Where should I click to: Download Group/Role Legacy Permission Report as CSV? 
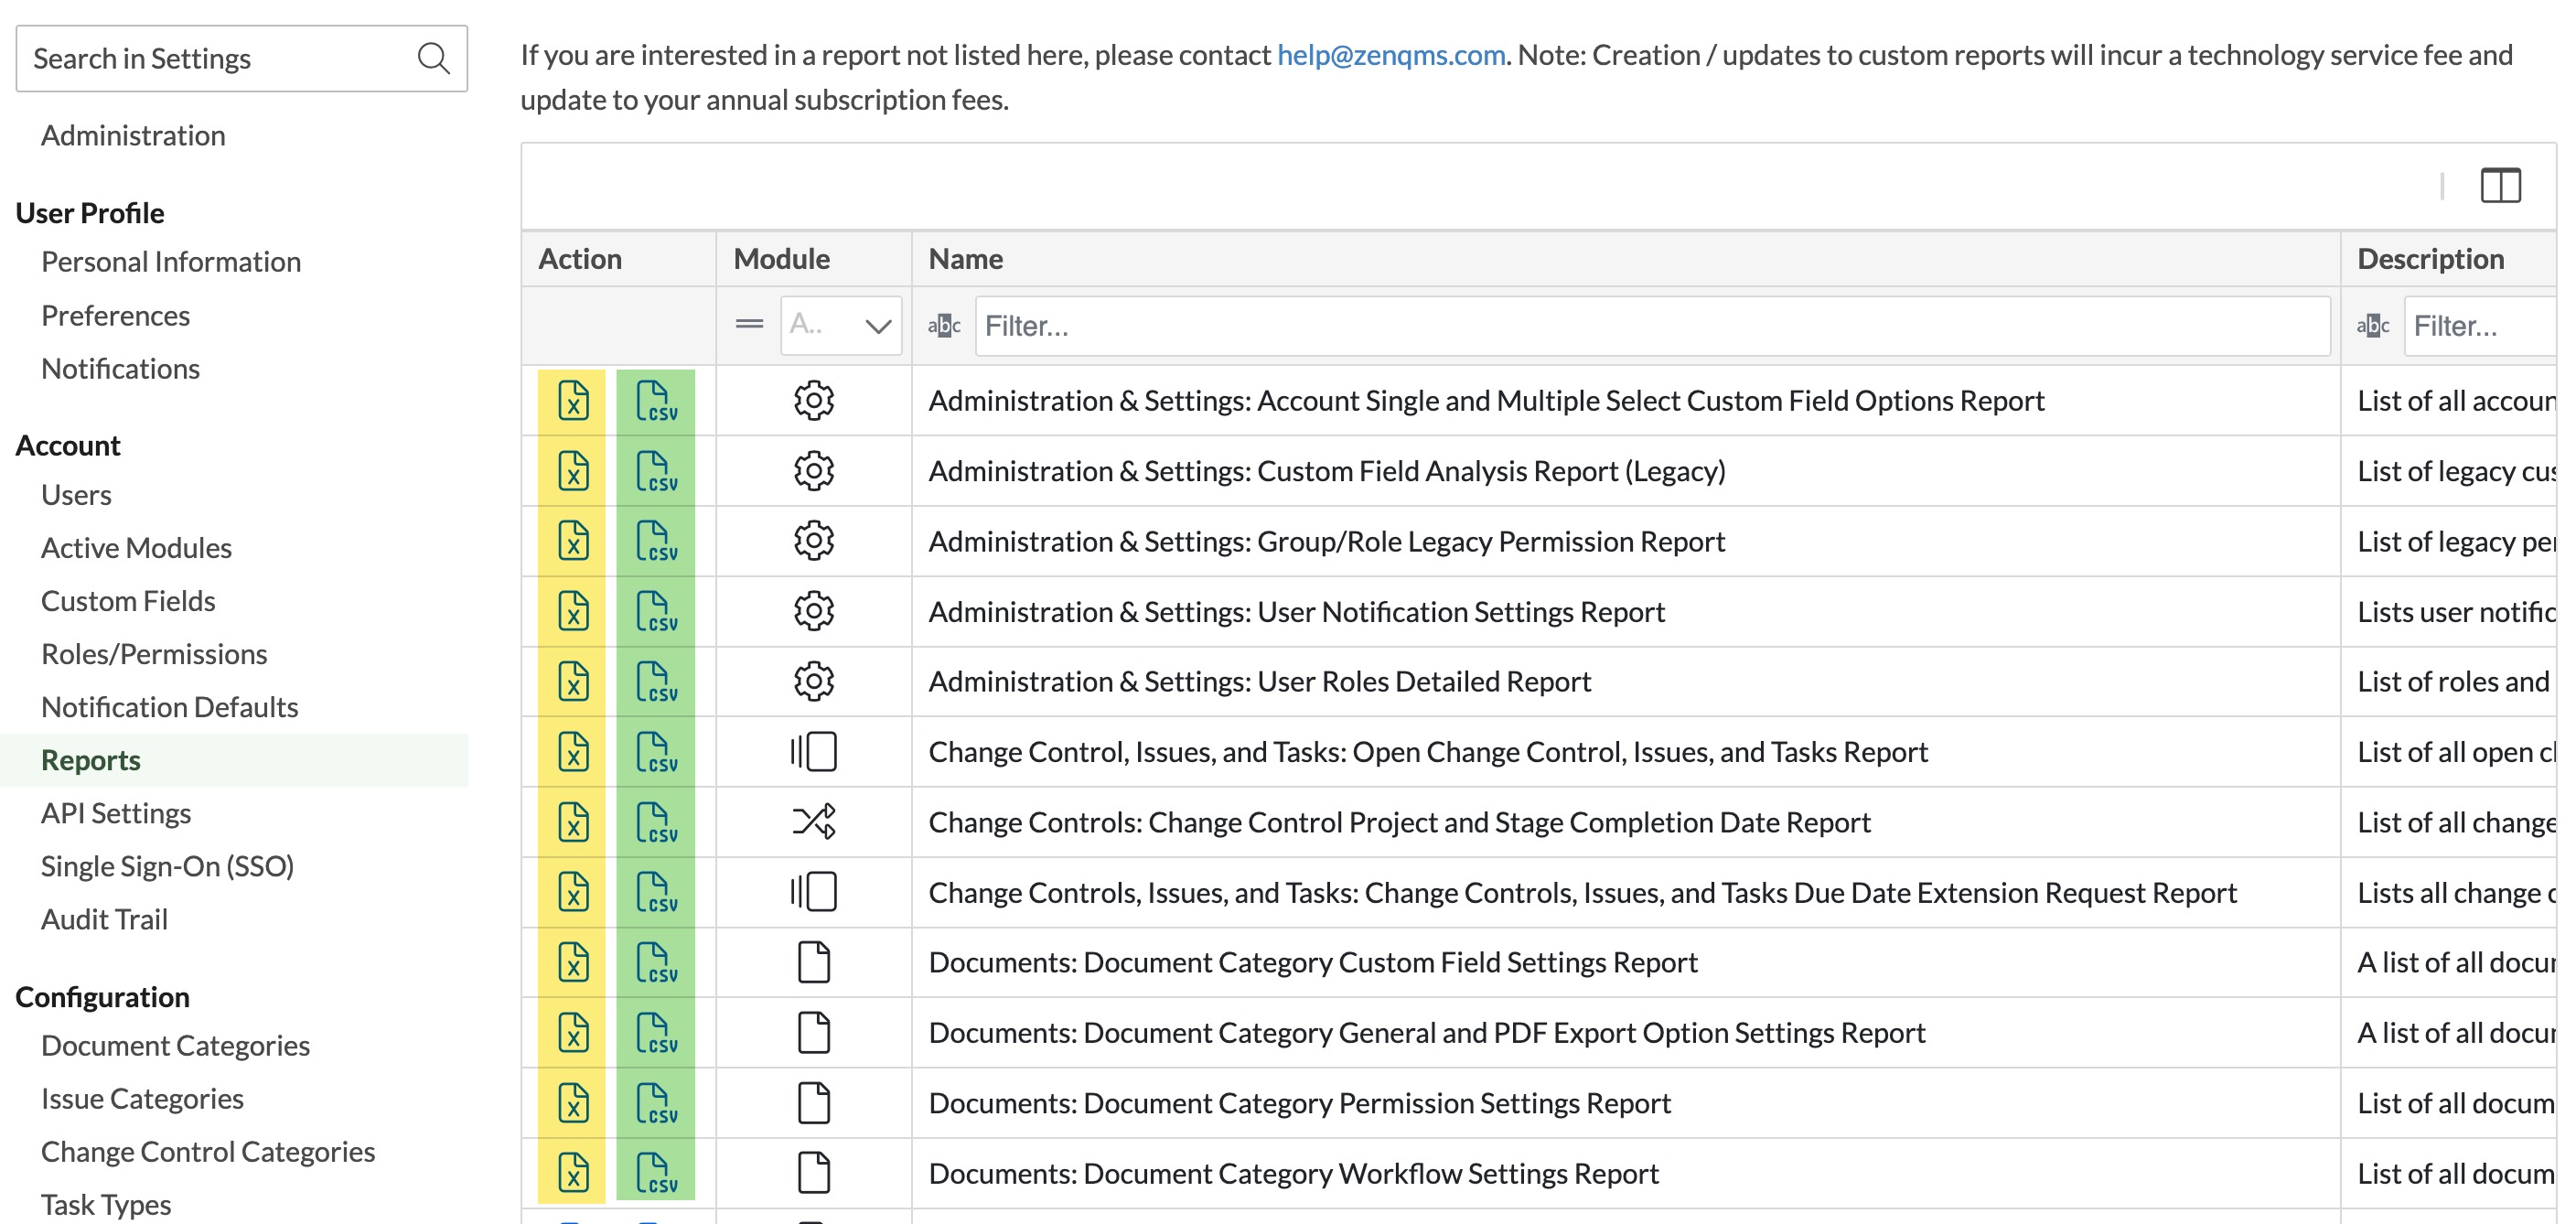tap(656, 541)
